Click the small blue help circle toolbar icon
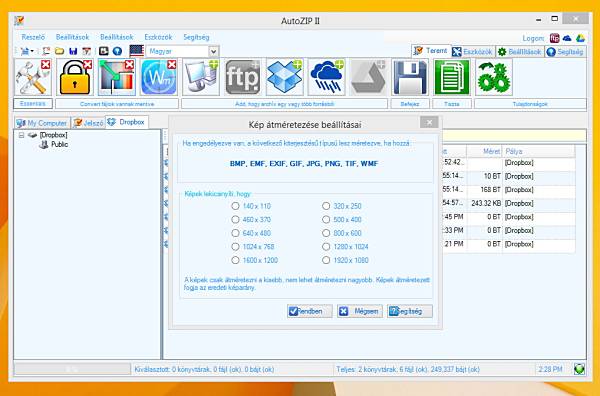 [x=117, y=51]
